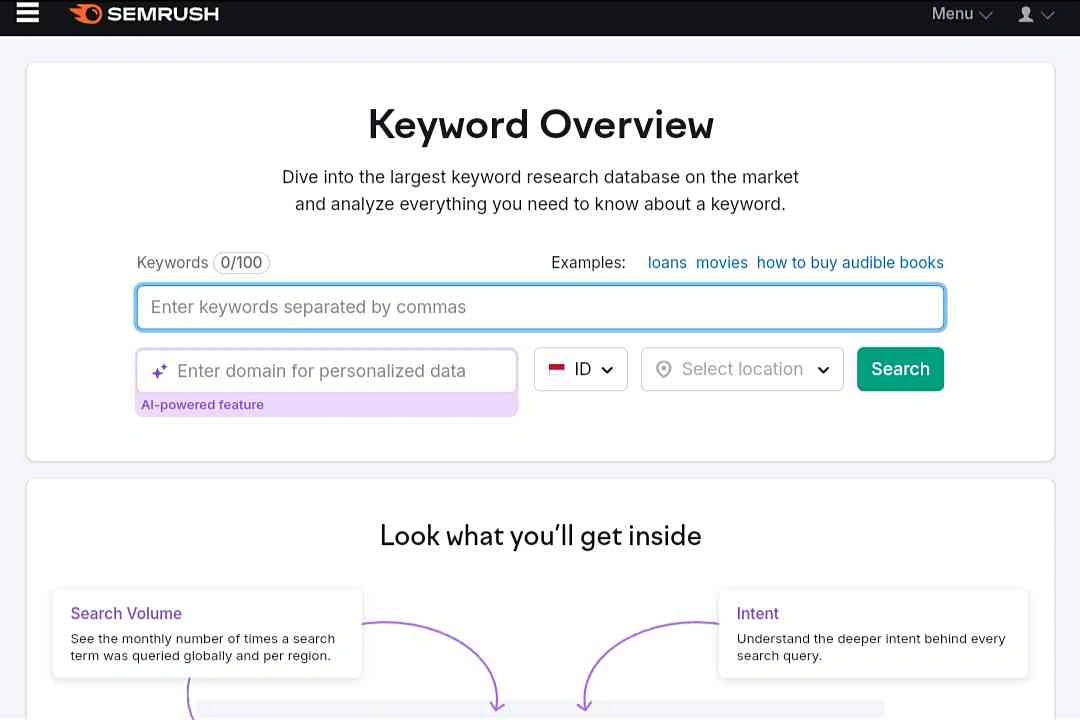Click the location pin icon

[663, 369]
